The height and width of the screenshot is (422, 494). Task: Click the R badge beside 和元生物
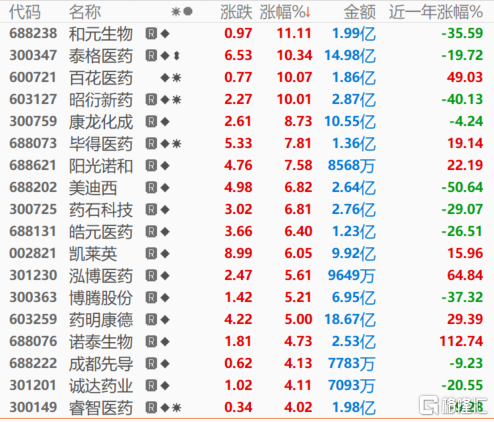[x=151, y=34]
